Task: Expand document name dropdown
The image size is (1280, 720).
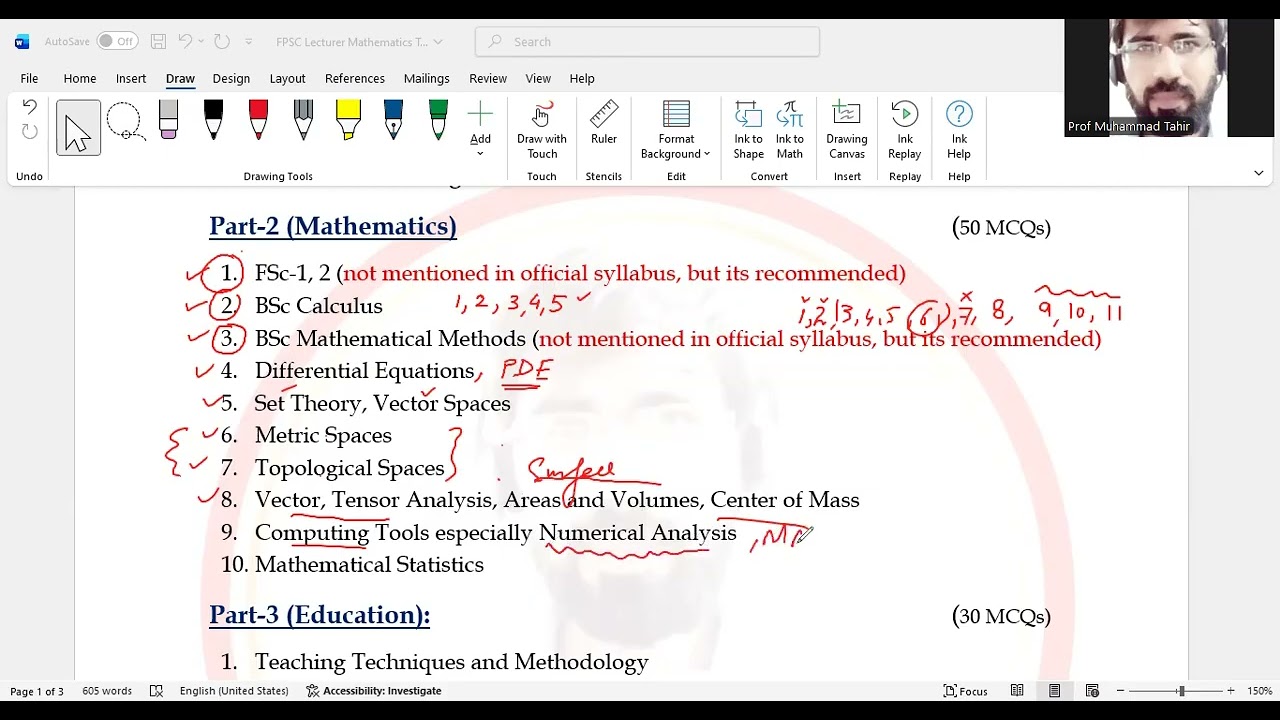Action: pos(438,42)
